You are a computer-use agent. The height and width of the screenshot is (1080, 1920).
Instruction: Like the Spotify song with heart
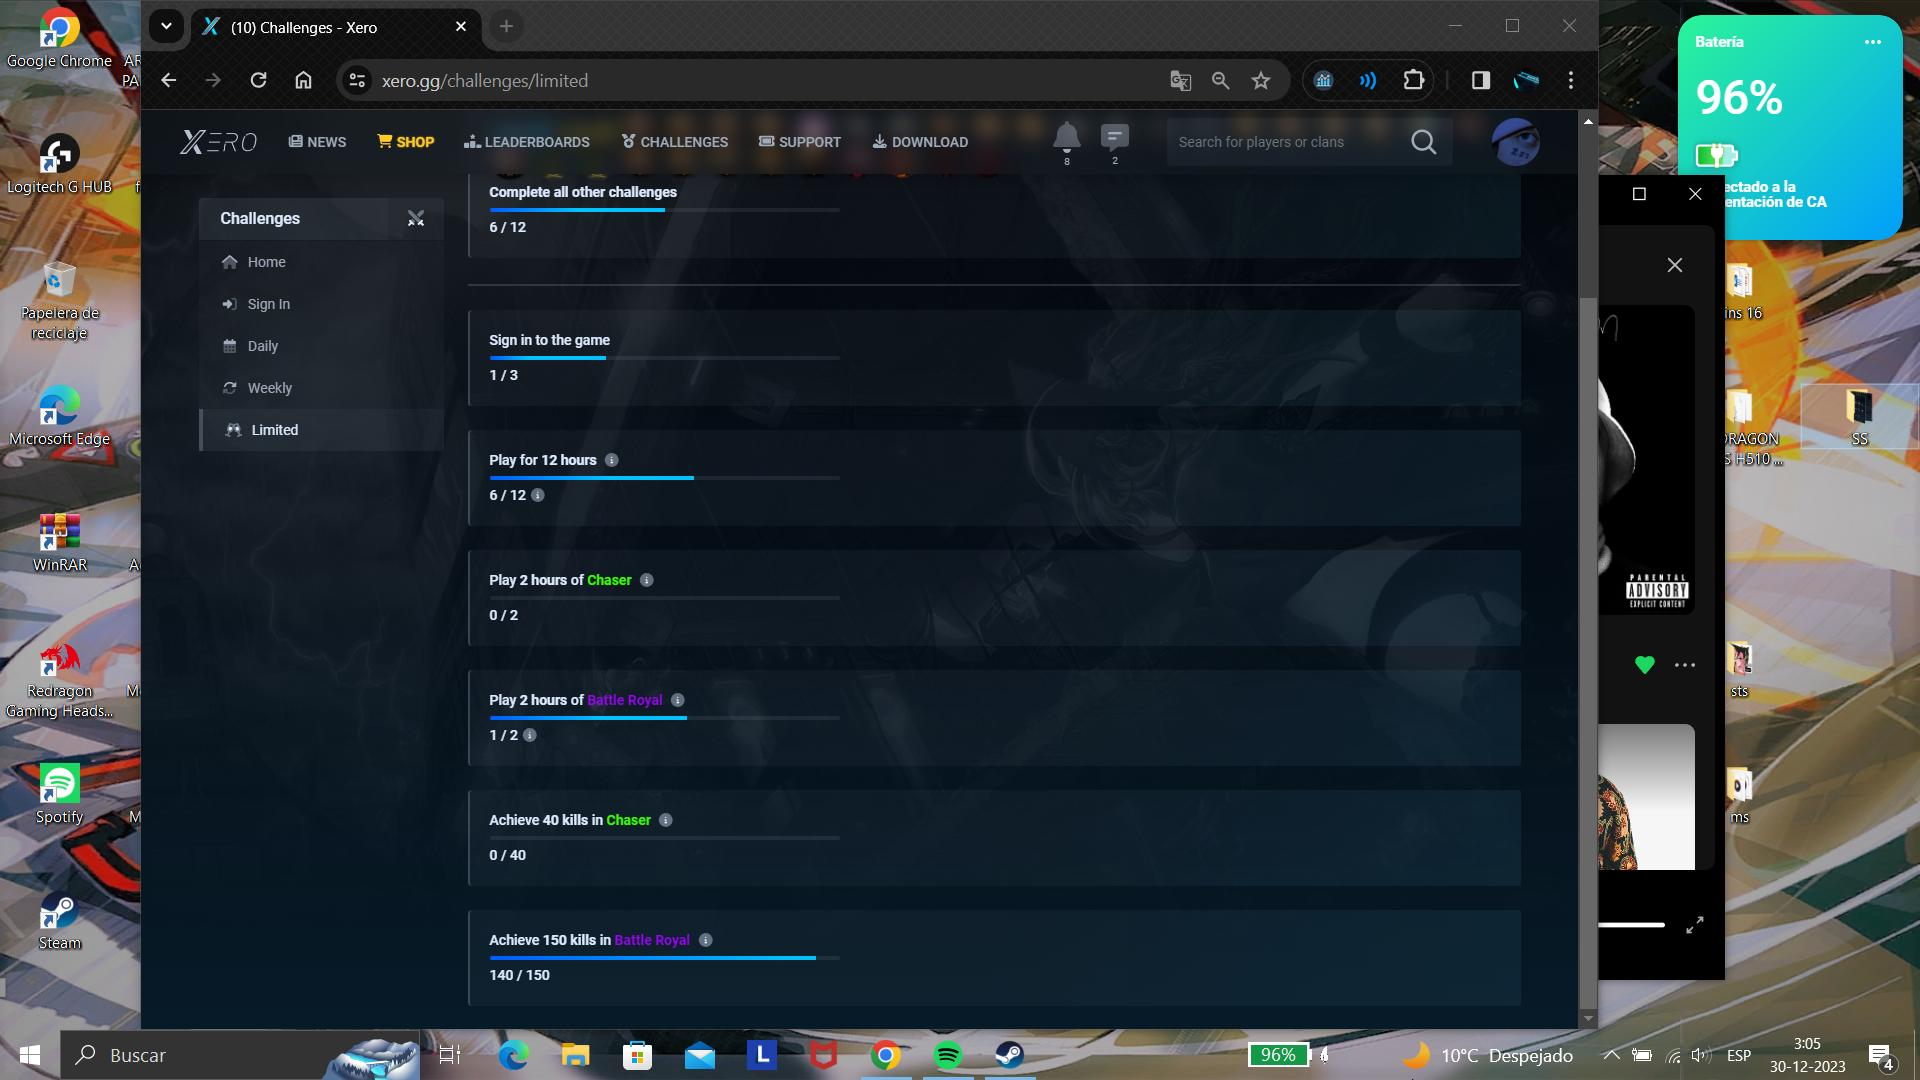point(1644,665)
